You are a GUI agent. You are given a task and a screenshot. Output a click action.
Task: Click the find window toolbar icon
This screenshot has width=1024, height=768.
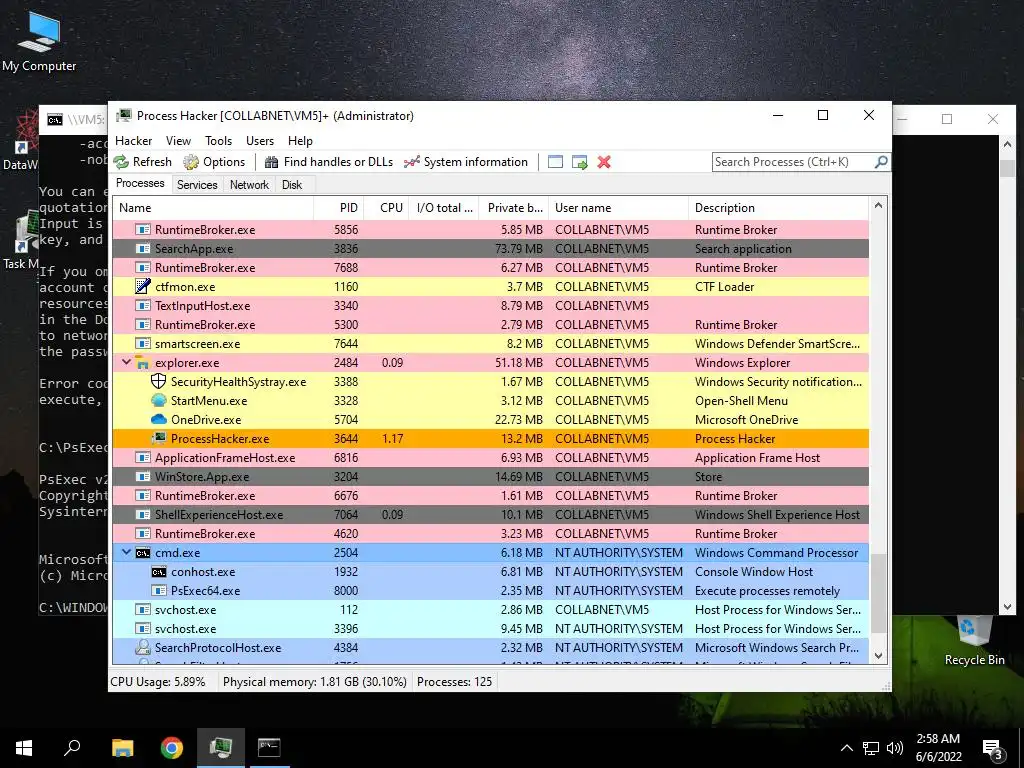555,162
